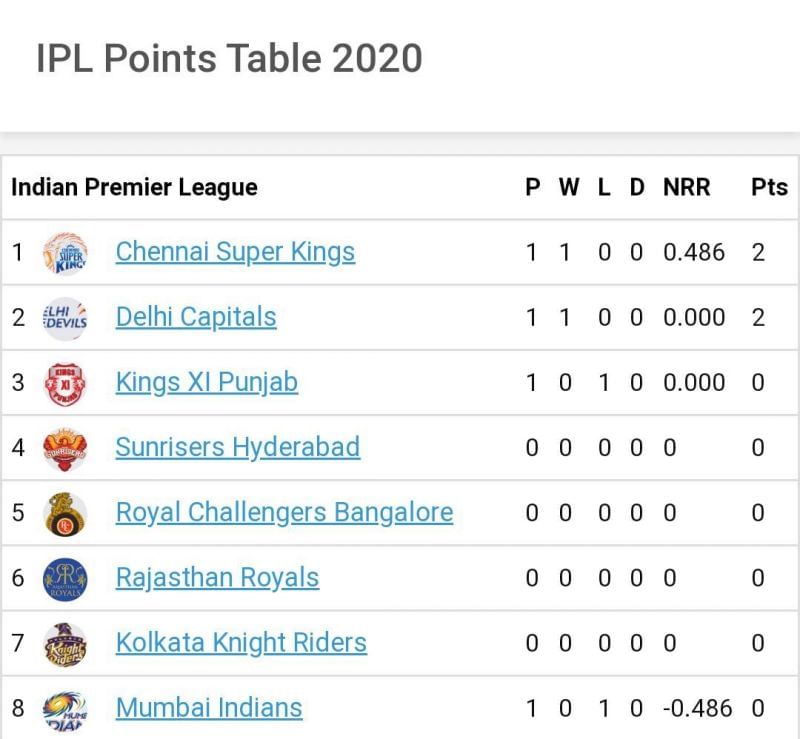This screenshot has height=739, width=800.
Task: Click the IPL Points Table 2020 heading
Action: pyautogui.click(x=229, y=58)
